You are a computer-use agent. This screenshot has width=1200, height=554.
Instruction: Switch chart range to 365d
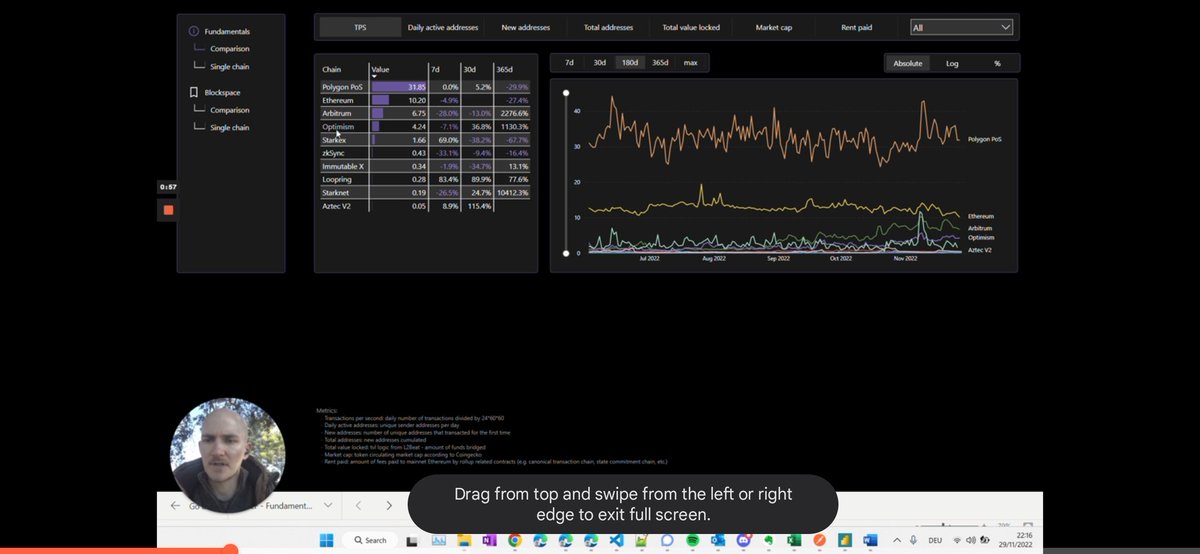[x=660, y=62]
